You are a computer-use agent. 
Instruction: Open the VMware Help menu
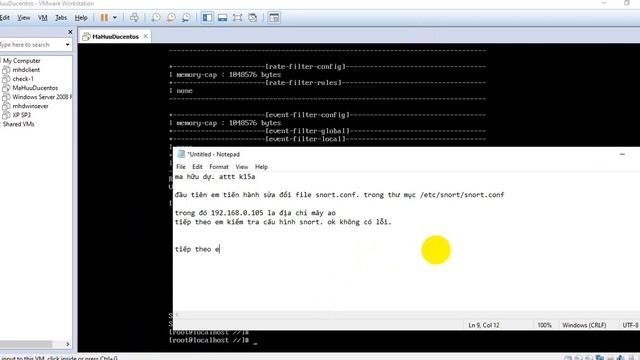click(x=81, y=18)
